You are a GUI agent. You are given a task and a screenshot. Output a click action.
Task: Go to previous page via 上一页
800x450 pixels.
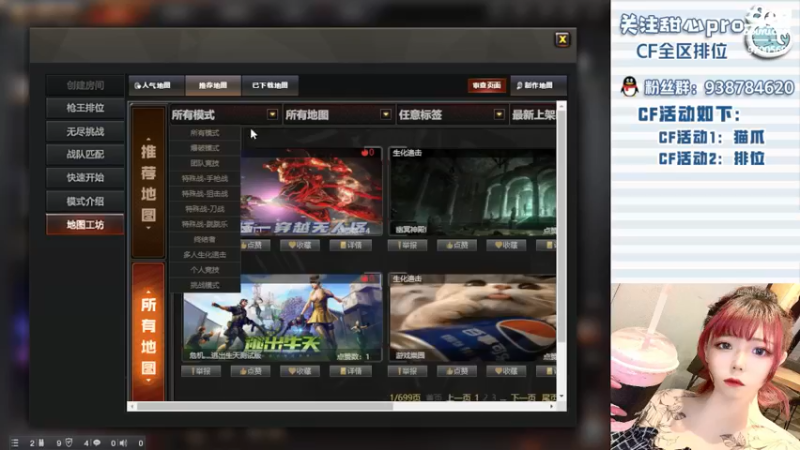pyautogui.click(x=459, y=396)
